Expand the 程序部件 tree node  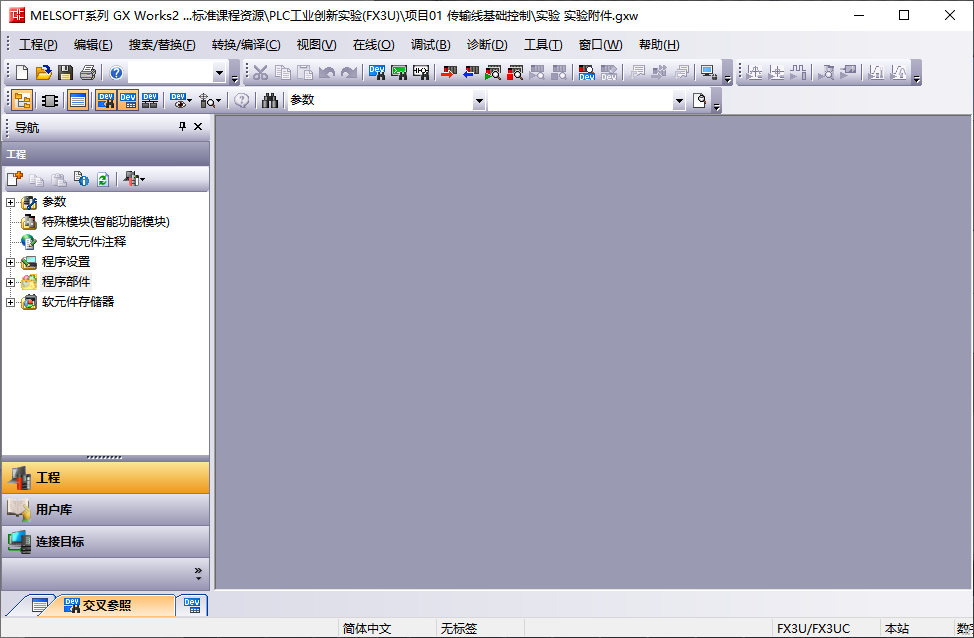pyautogui.click(x=11, y=282)
